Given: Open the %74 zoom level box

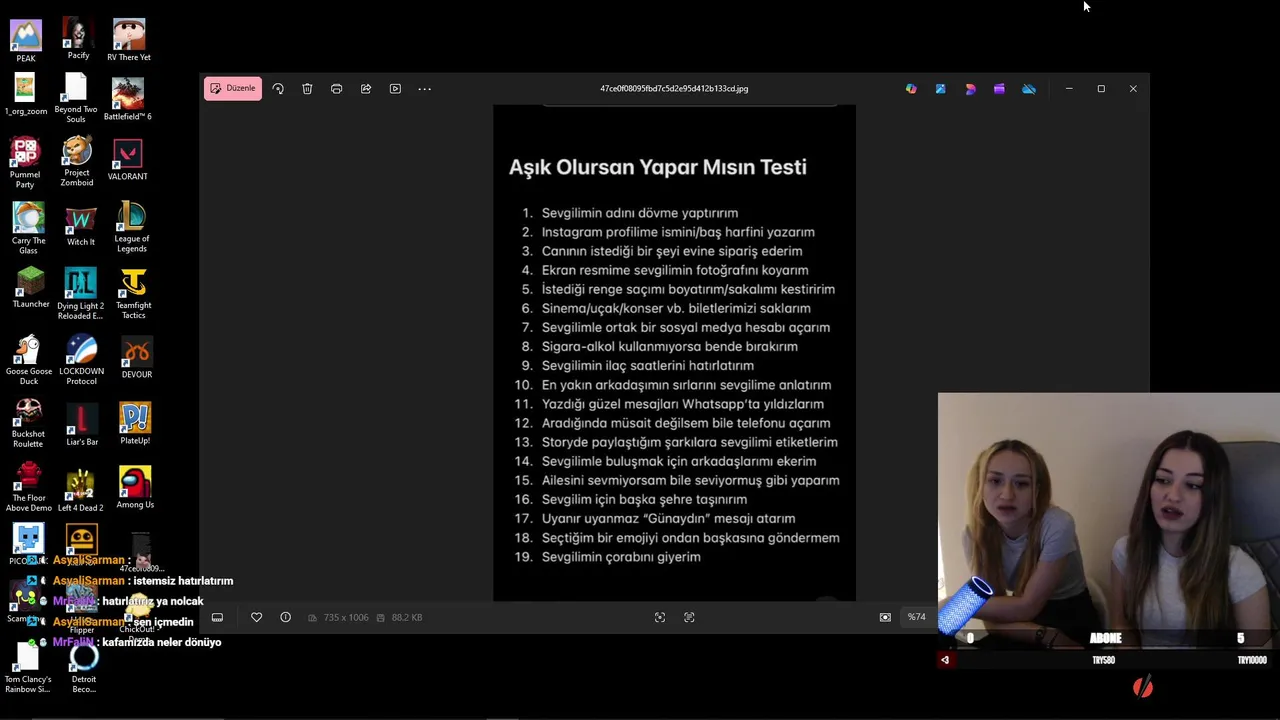Looking at the screenshot, I should (x=916, y=617).
